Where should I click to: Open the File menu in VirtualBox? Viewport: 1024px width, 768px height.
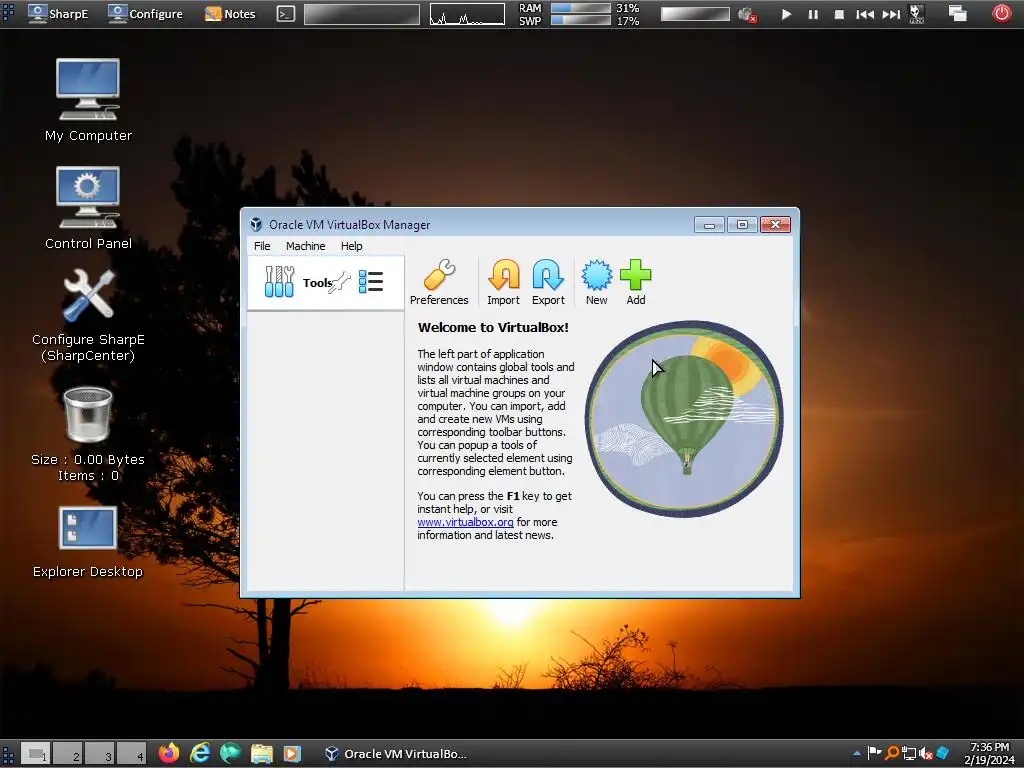click(x=262, y=246)
